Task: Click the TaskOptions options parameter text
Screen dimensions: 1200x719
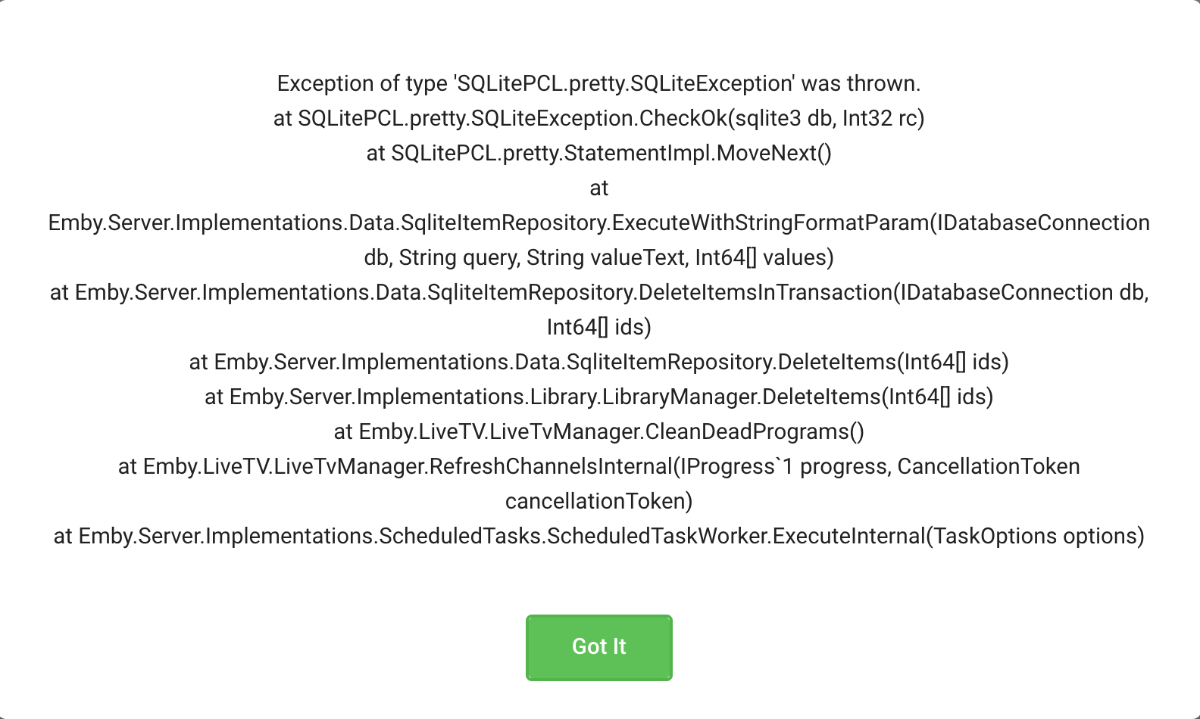Action: tap(1036, 536)
